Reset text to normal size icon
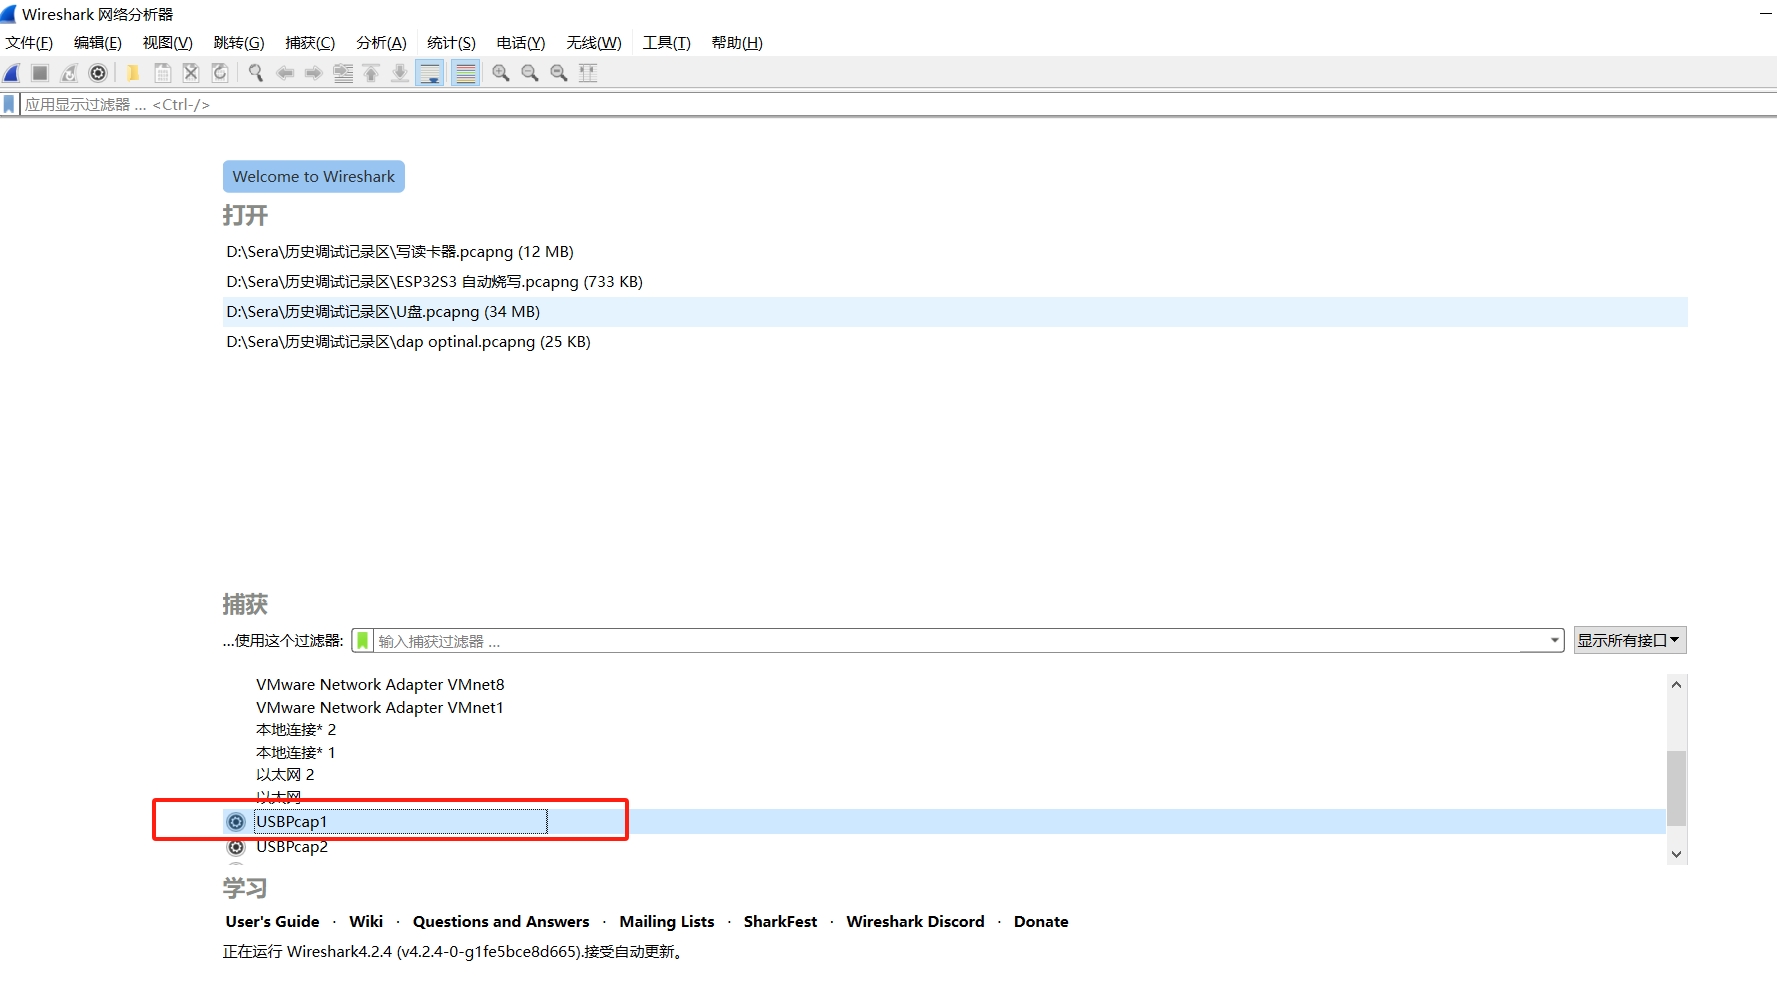 [559, 73]
